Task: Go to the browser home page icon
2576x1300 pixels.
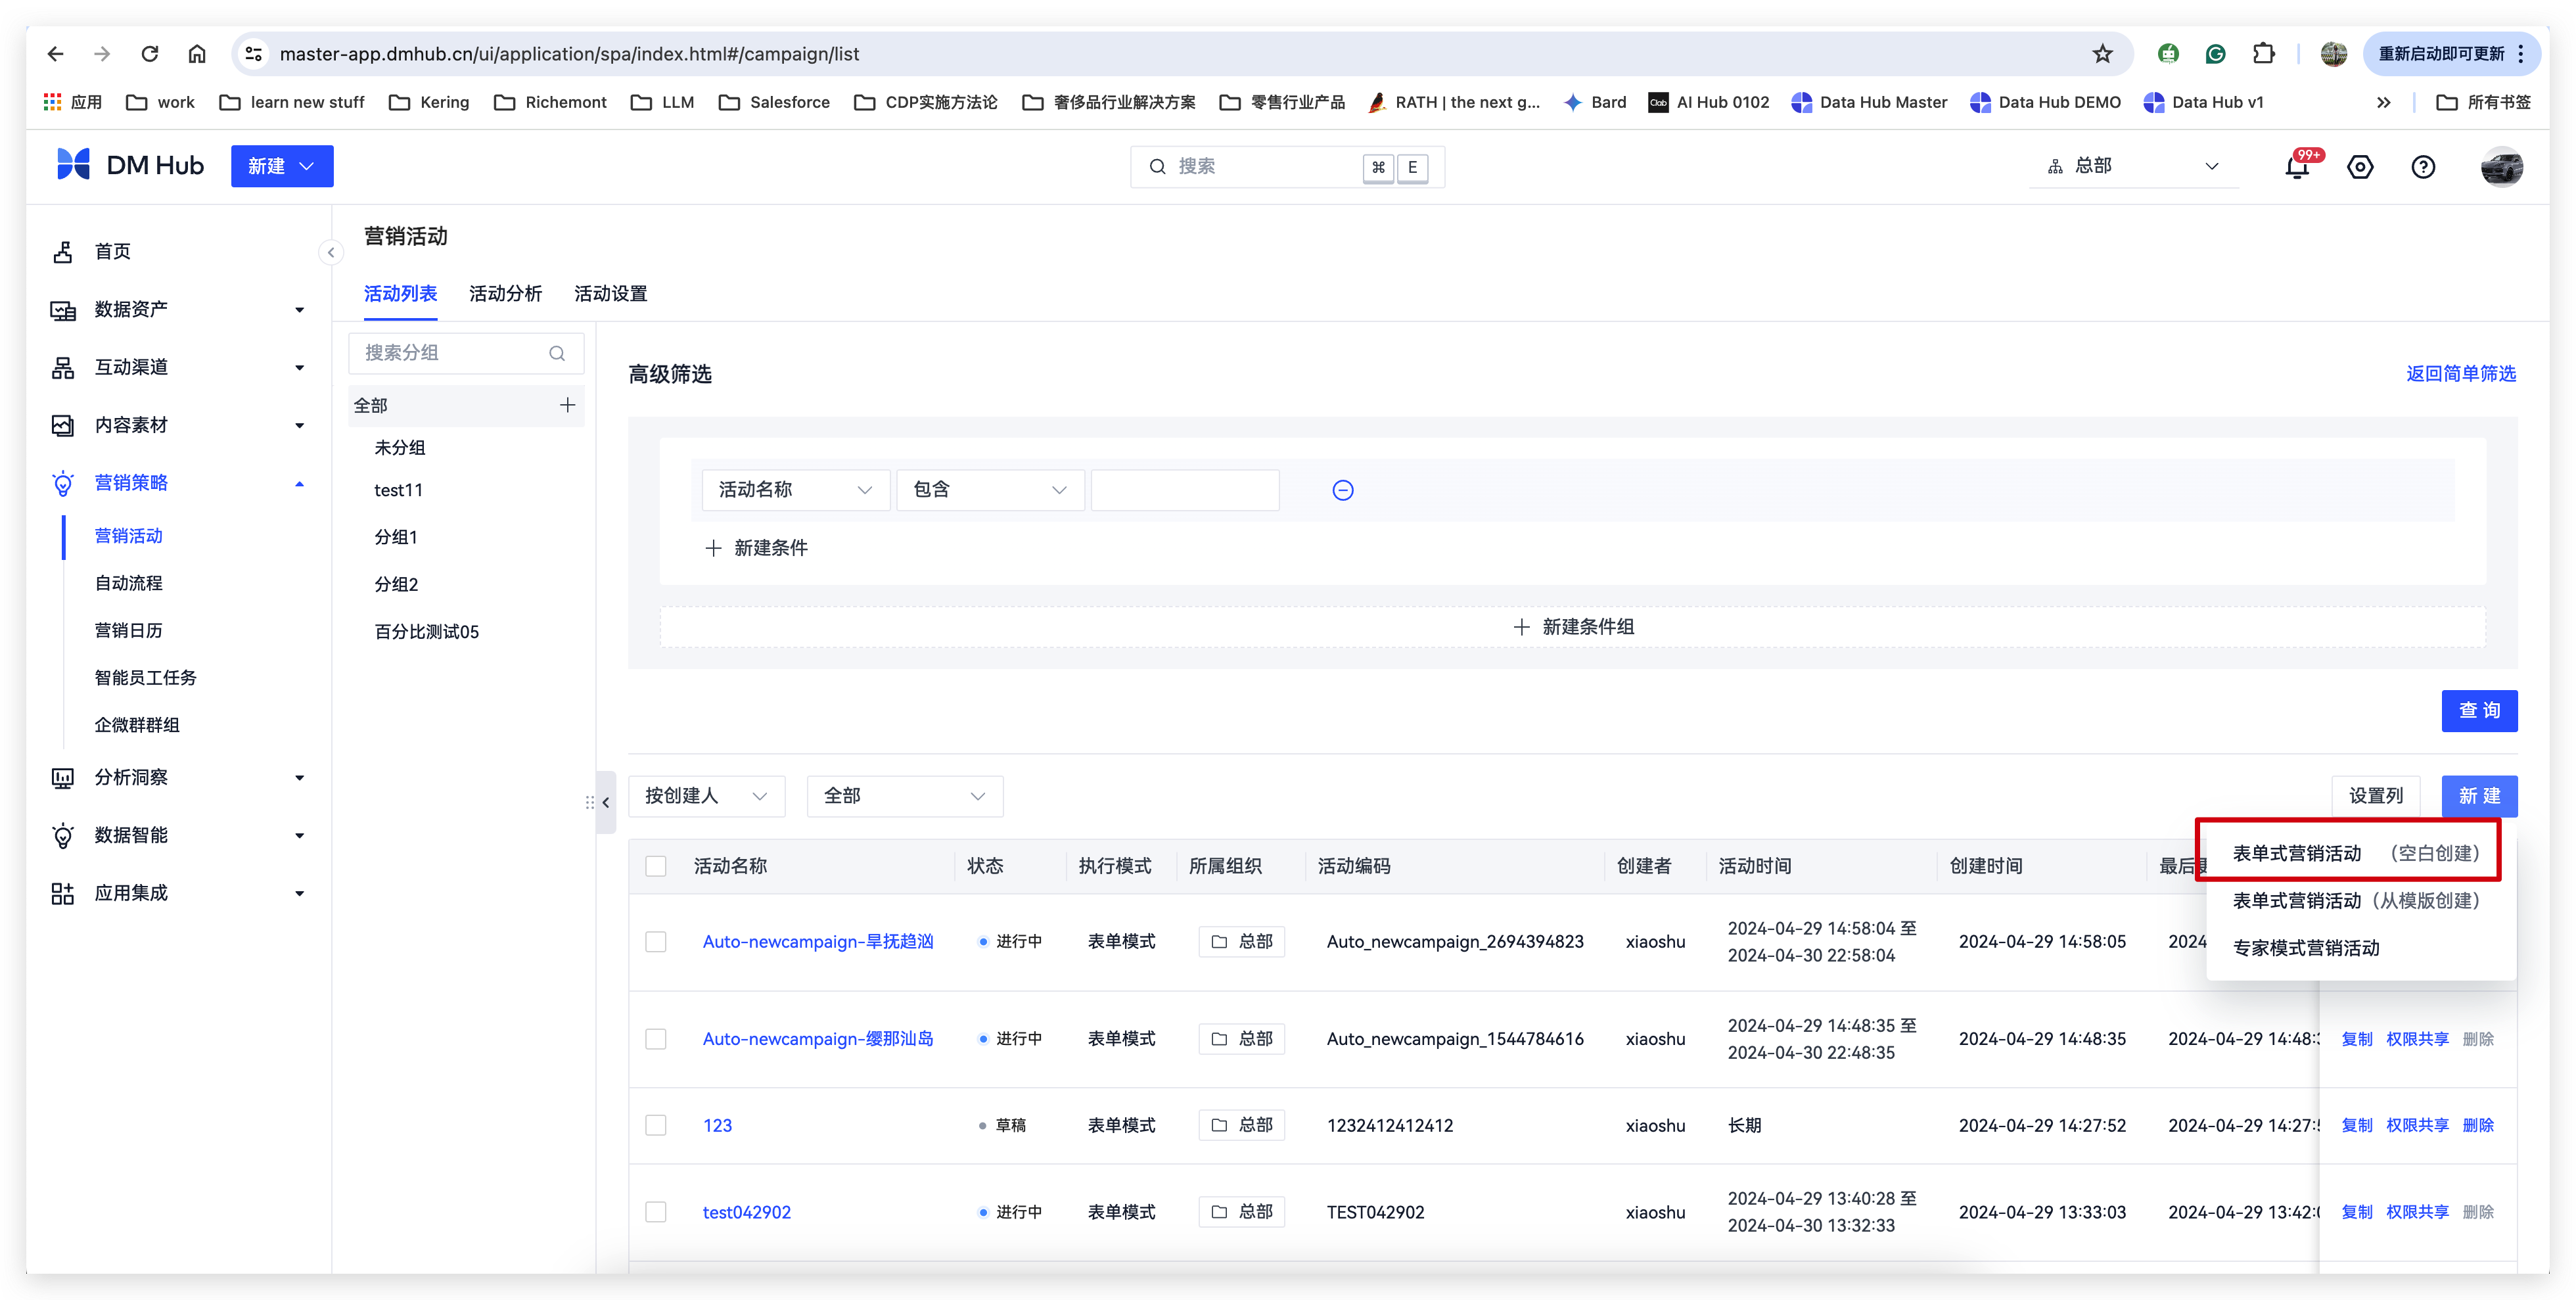Action: pos(197,54)
